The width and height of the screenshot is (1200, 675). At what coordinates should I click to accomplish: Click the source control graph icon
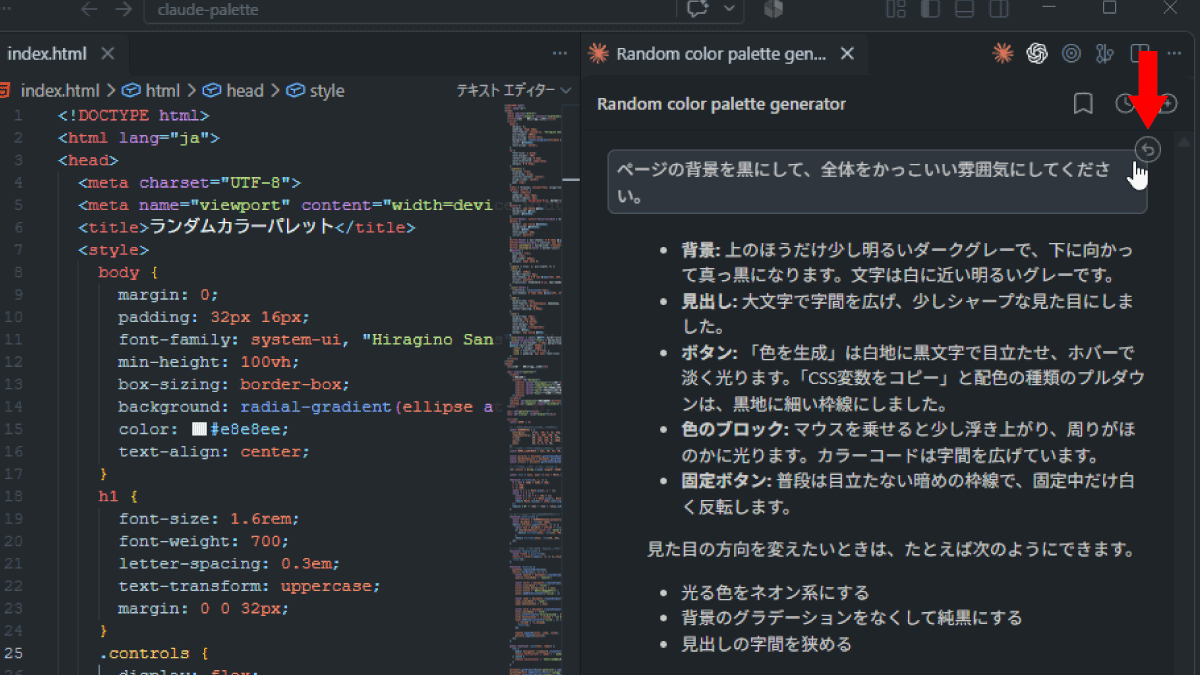click(x=1104, y=53)
